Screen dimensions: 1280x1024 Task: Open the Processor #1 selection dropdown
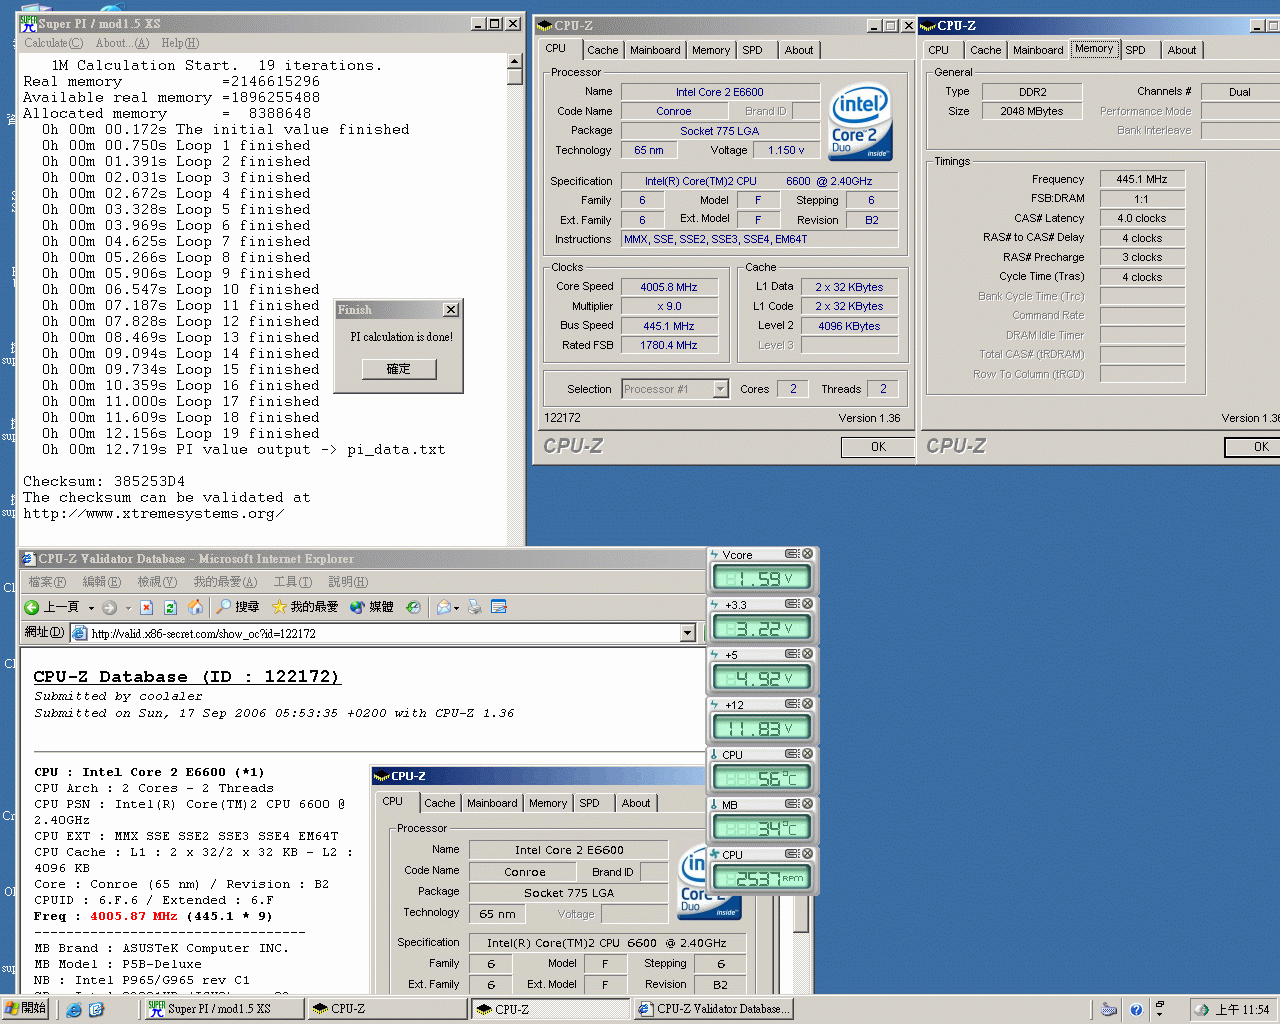pos(720,389)
